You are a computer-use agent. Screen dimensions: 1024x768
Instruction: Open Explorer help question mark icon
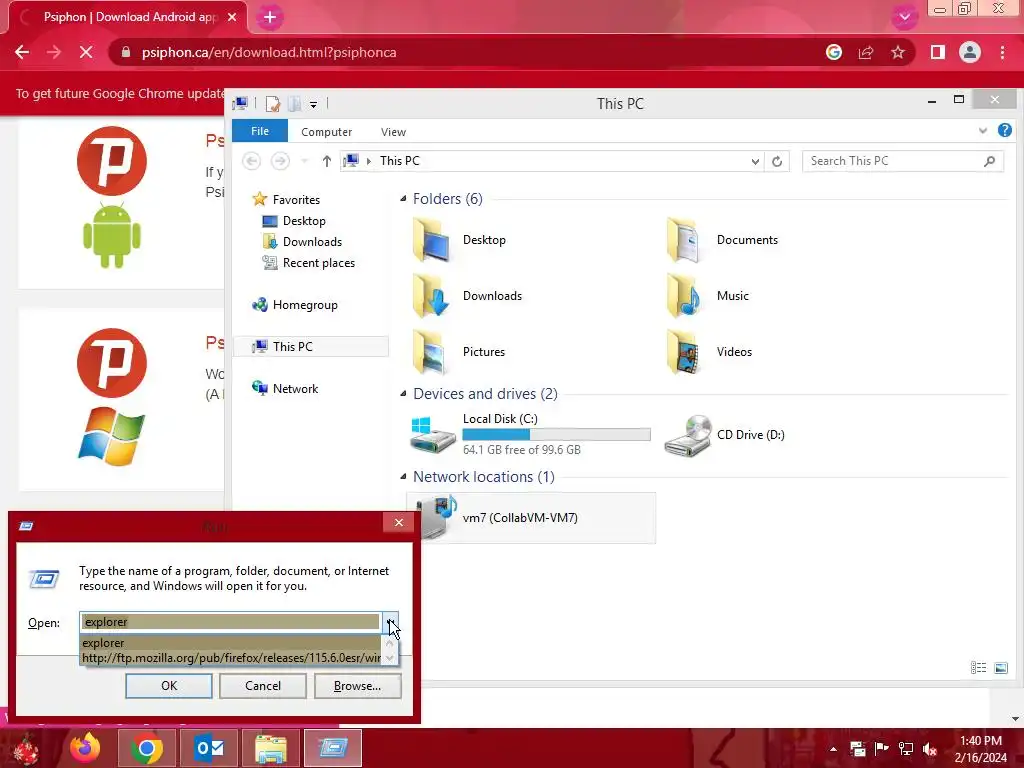click(x=1004, y=131)
